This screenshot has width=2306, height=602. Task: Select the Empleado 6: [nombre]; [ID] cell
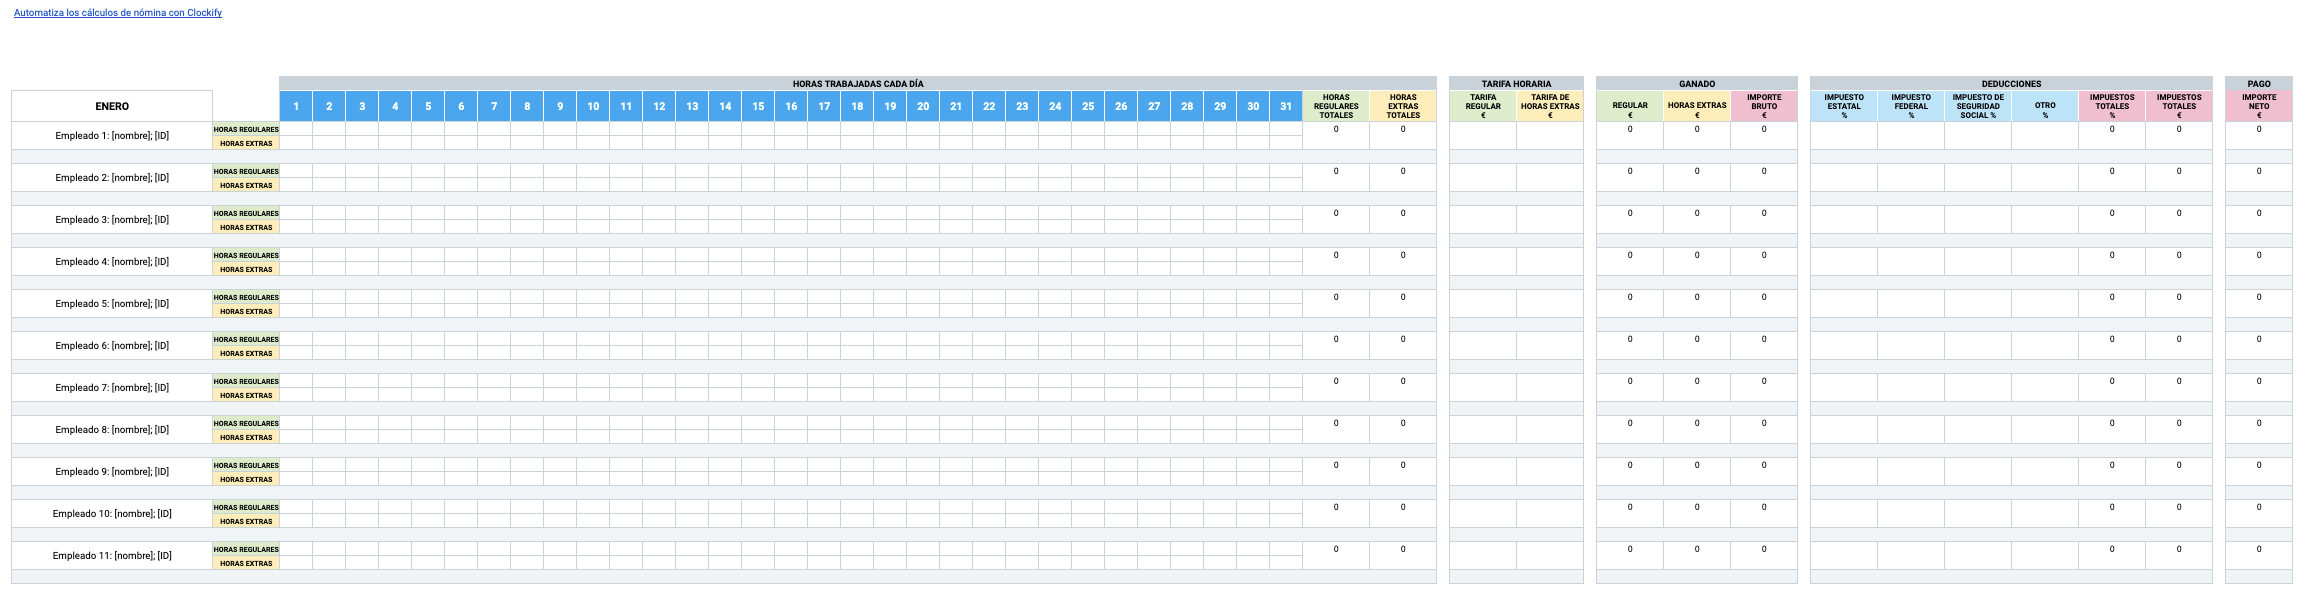point(112,346)
